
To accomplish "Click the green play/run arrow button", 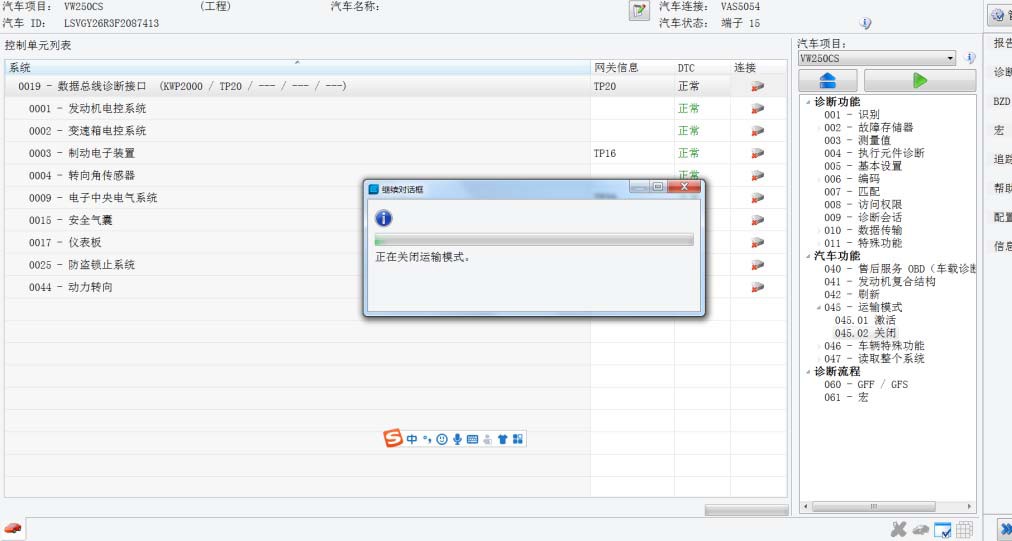I will coord(919,81).
